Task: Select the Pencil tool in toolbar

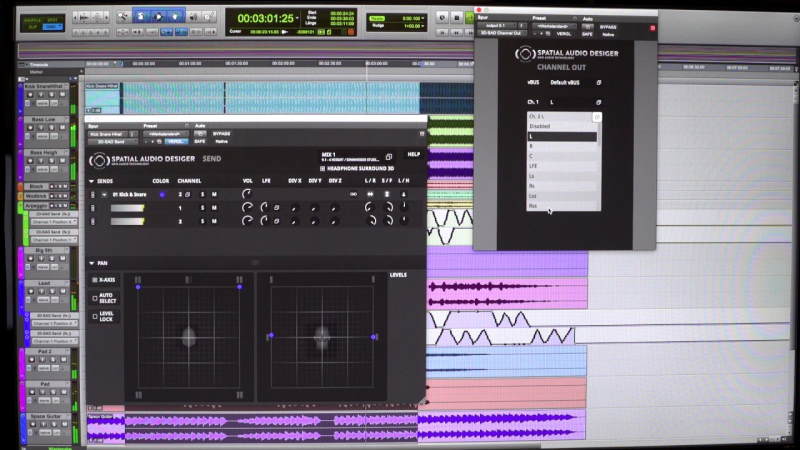Action: [x=209, y=17]
